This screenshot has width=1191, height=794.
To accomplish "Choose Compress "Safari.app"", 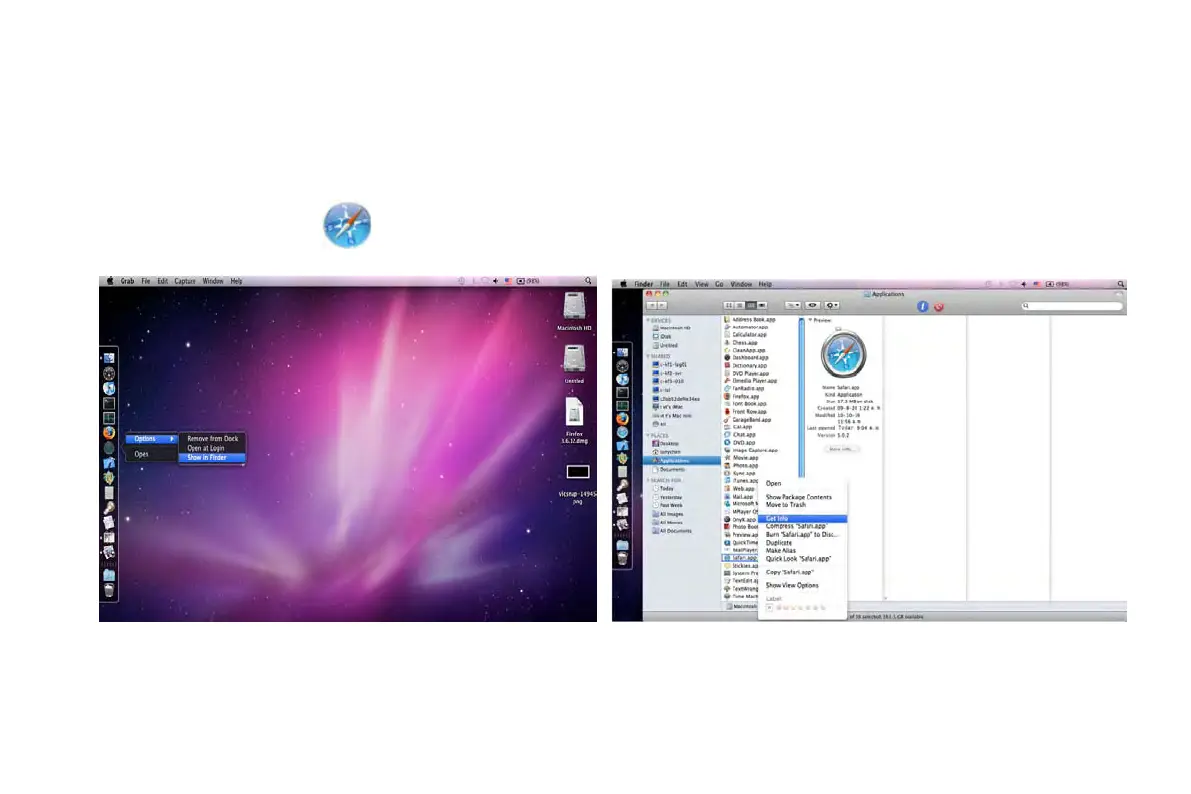I will click(x=796, y=526).
